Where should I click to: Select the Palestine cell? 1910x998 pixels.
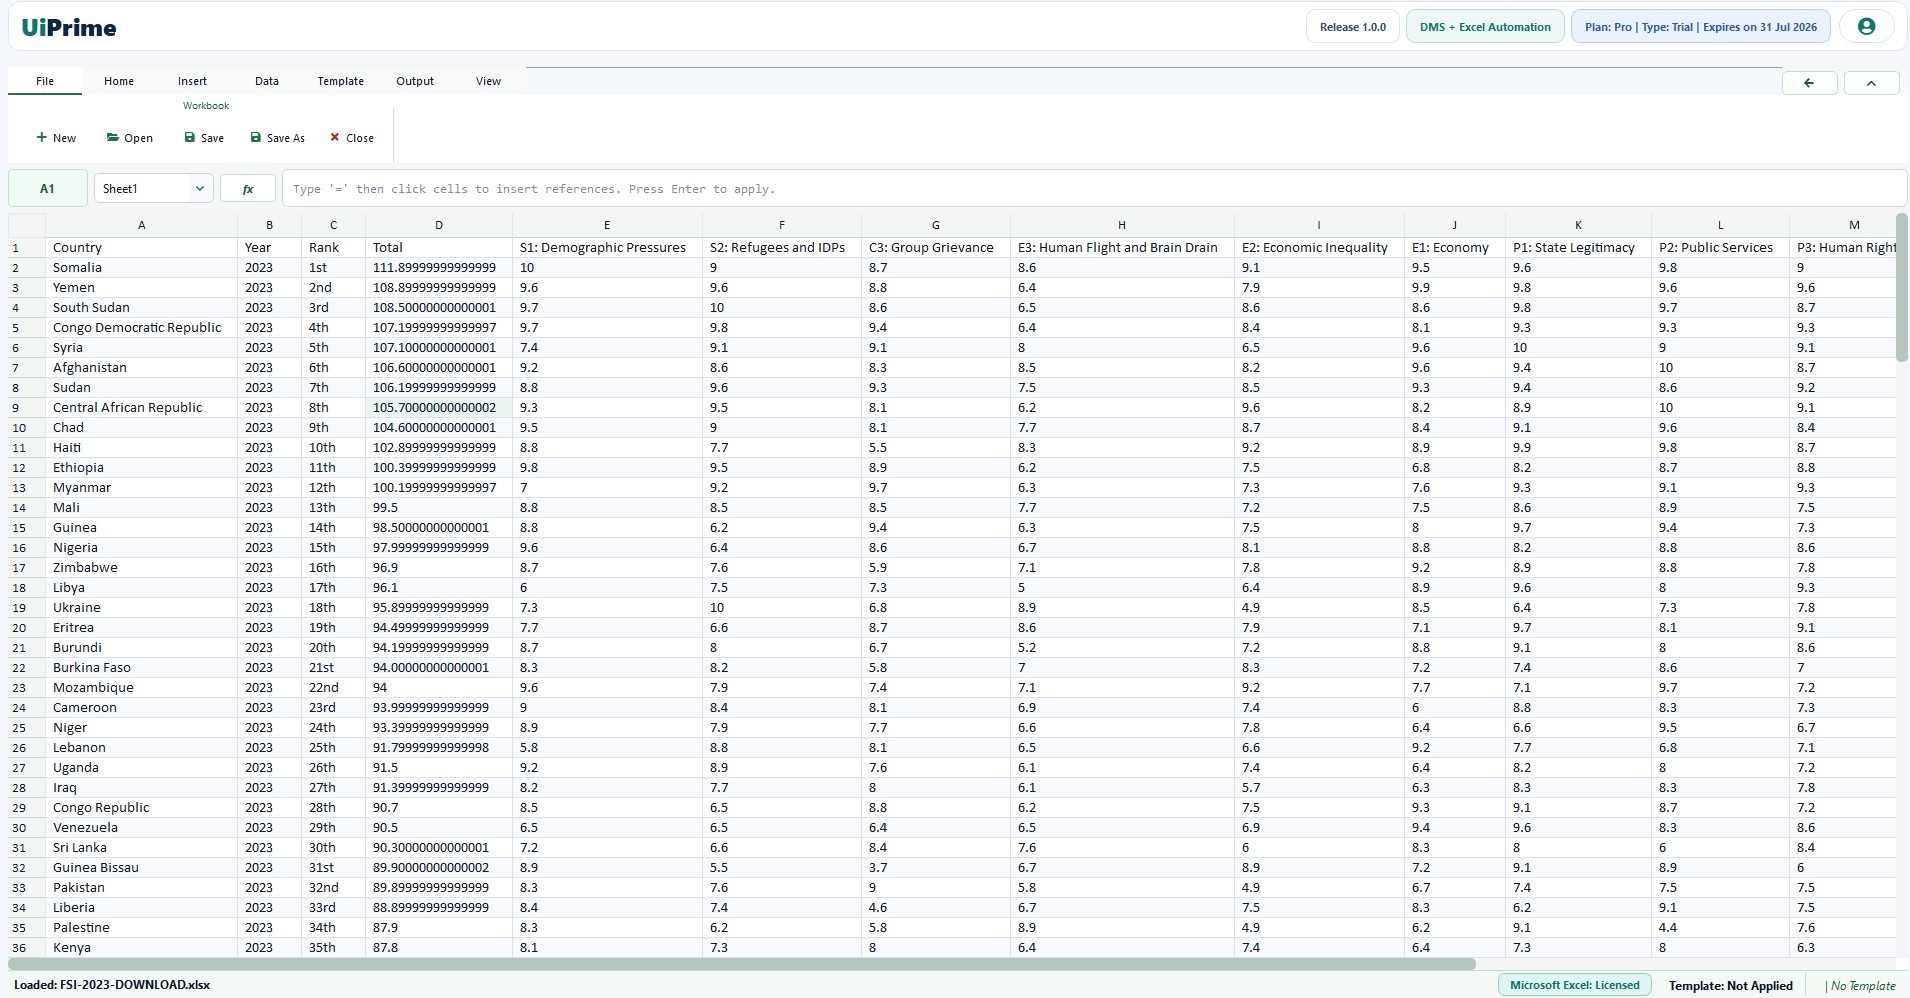point(141,928)
